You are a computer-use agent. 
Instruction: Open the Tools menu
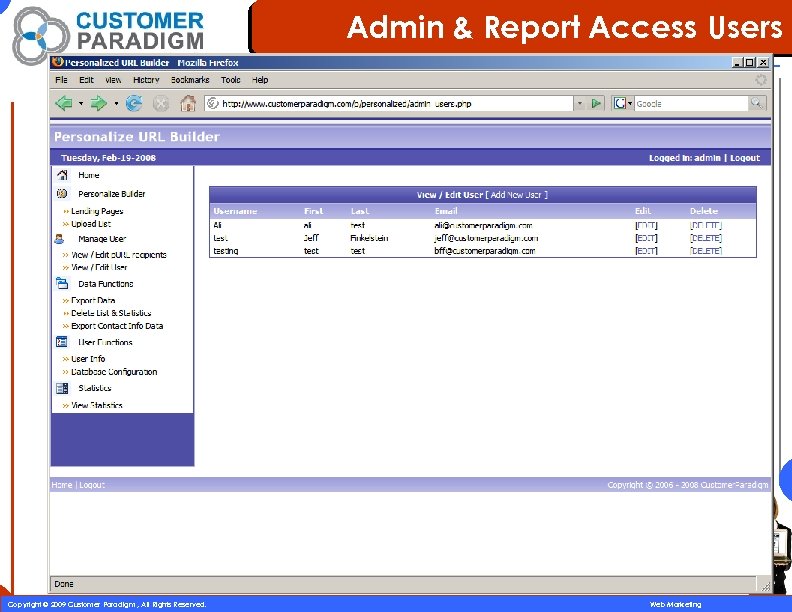click(230, 80)
